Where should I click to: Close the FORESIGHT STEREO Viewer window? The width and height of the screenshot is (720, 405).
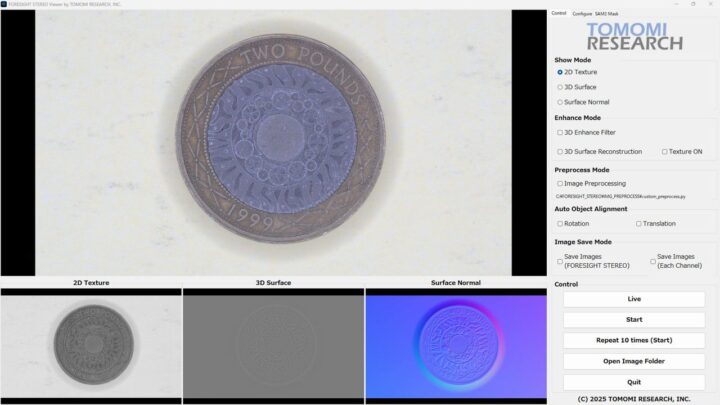[711, 4]
